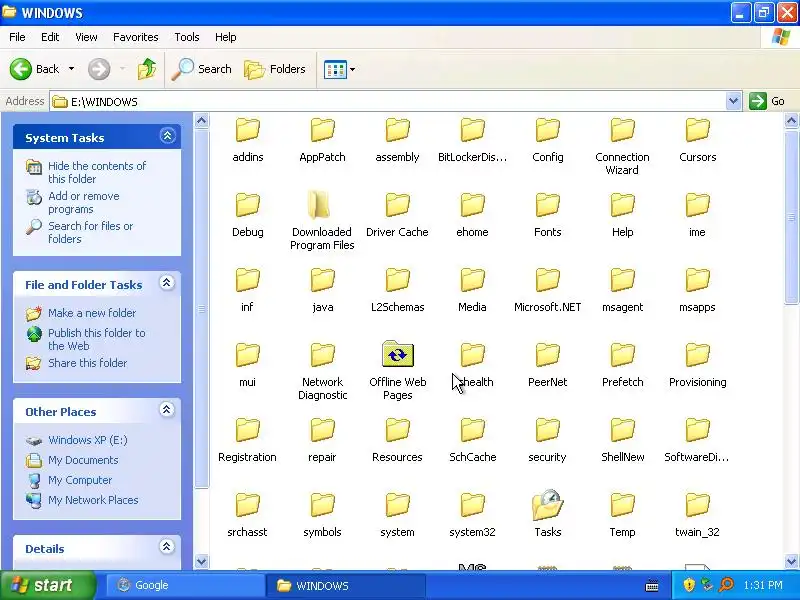800x600 pixels.
Task: Open the AppPatch folder icon
Action: click(322, 130)
